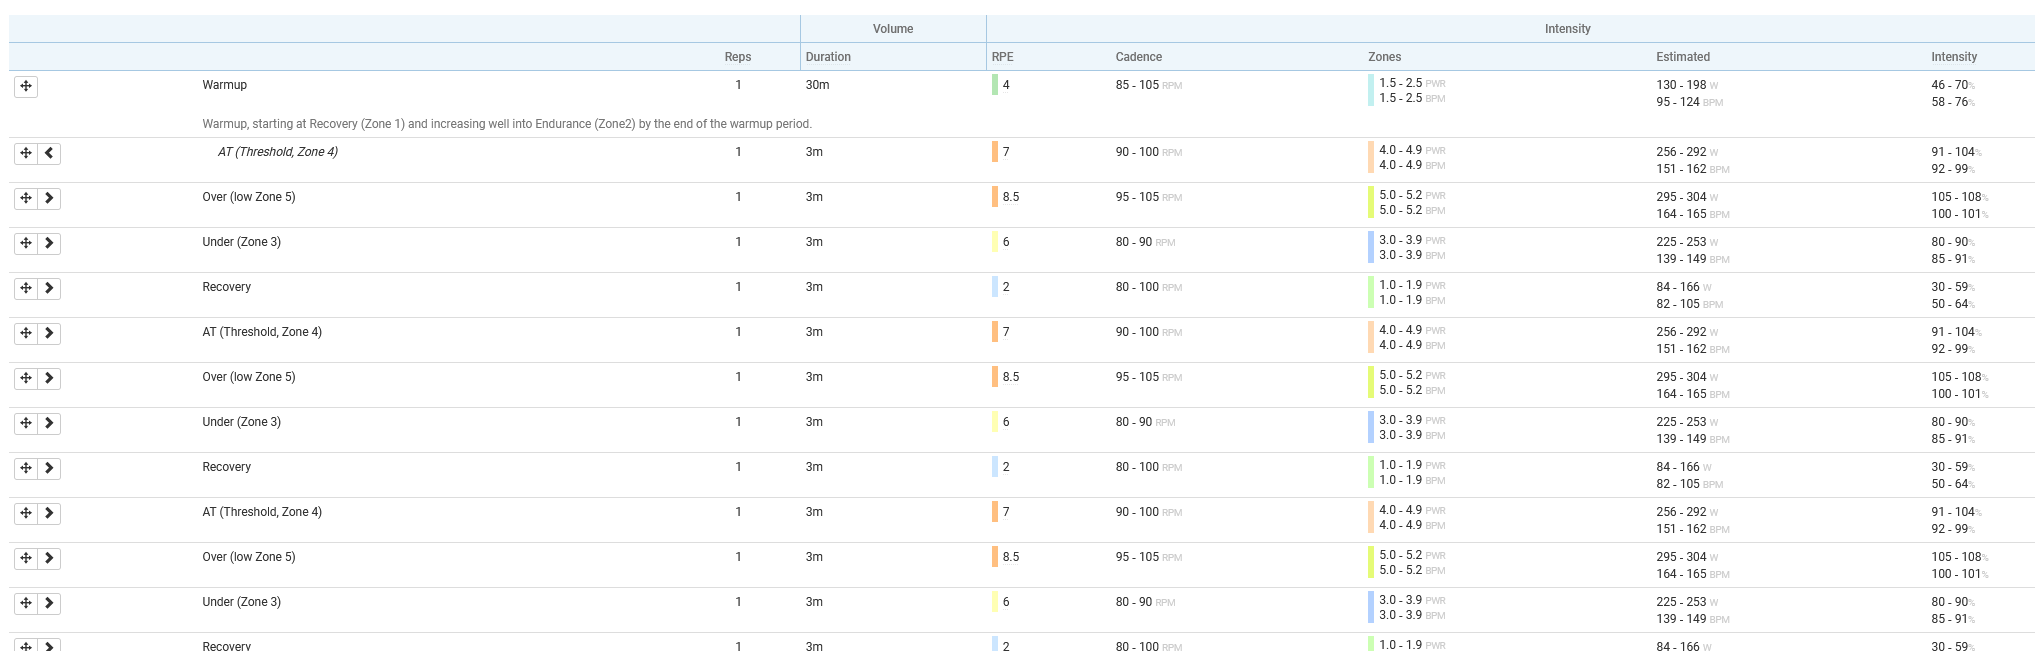Screen dimensions: 2035x651
Task: Indent the second Under (Zone 3) row
Action: point(49,423)
